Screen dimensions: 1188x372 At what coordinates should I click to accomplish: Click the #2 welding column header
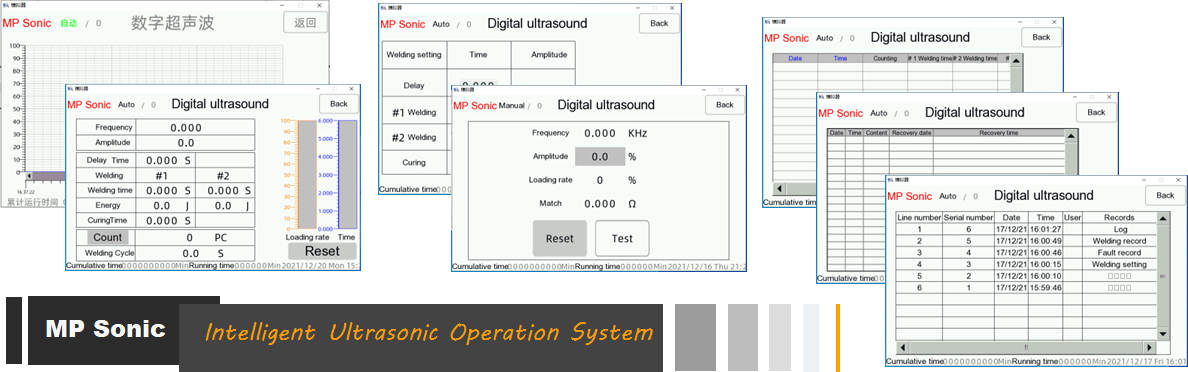point(224,175)
